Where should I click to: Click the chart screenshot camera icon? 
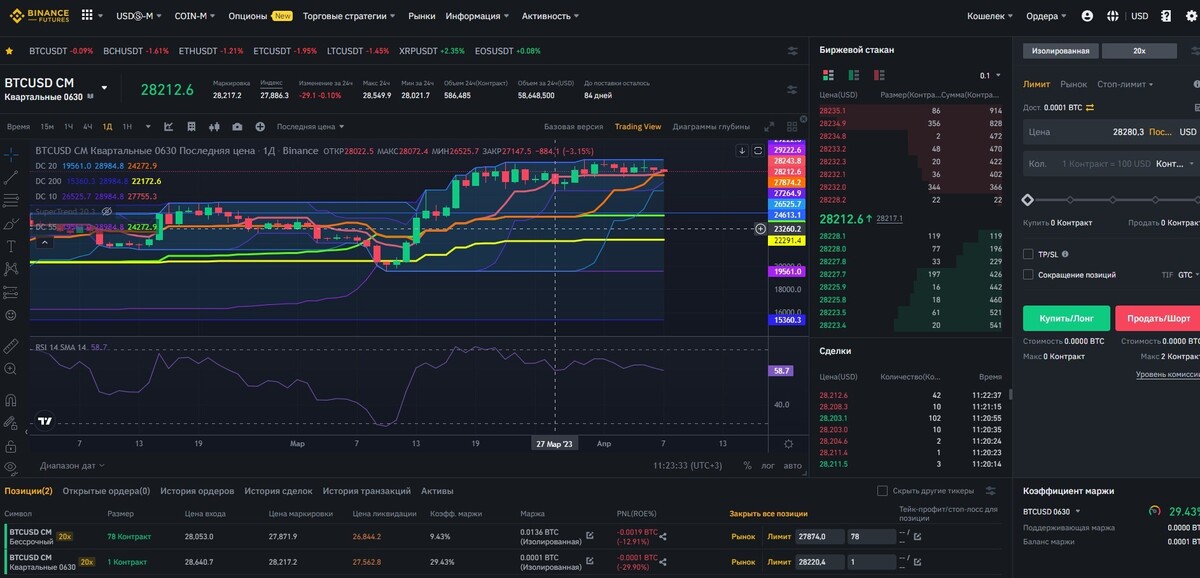tap(237, 127)
